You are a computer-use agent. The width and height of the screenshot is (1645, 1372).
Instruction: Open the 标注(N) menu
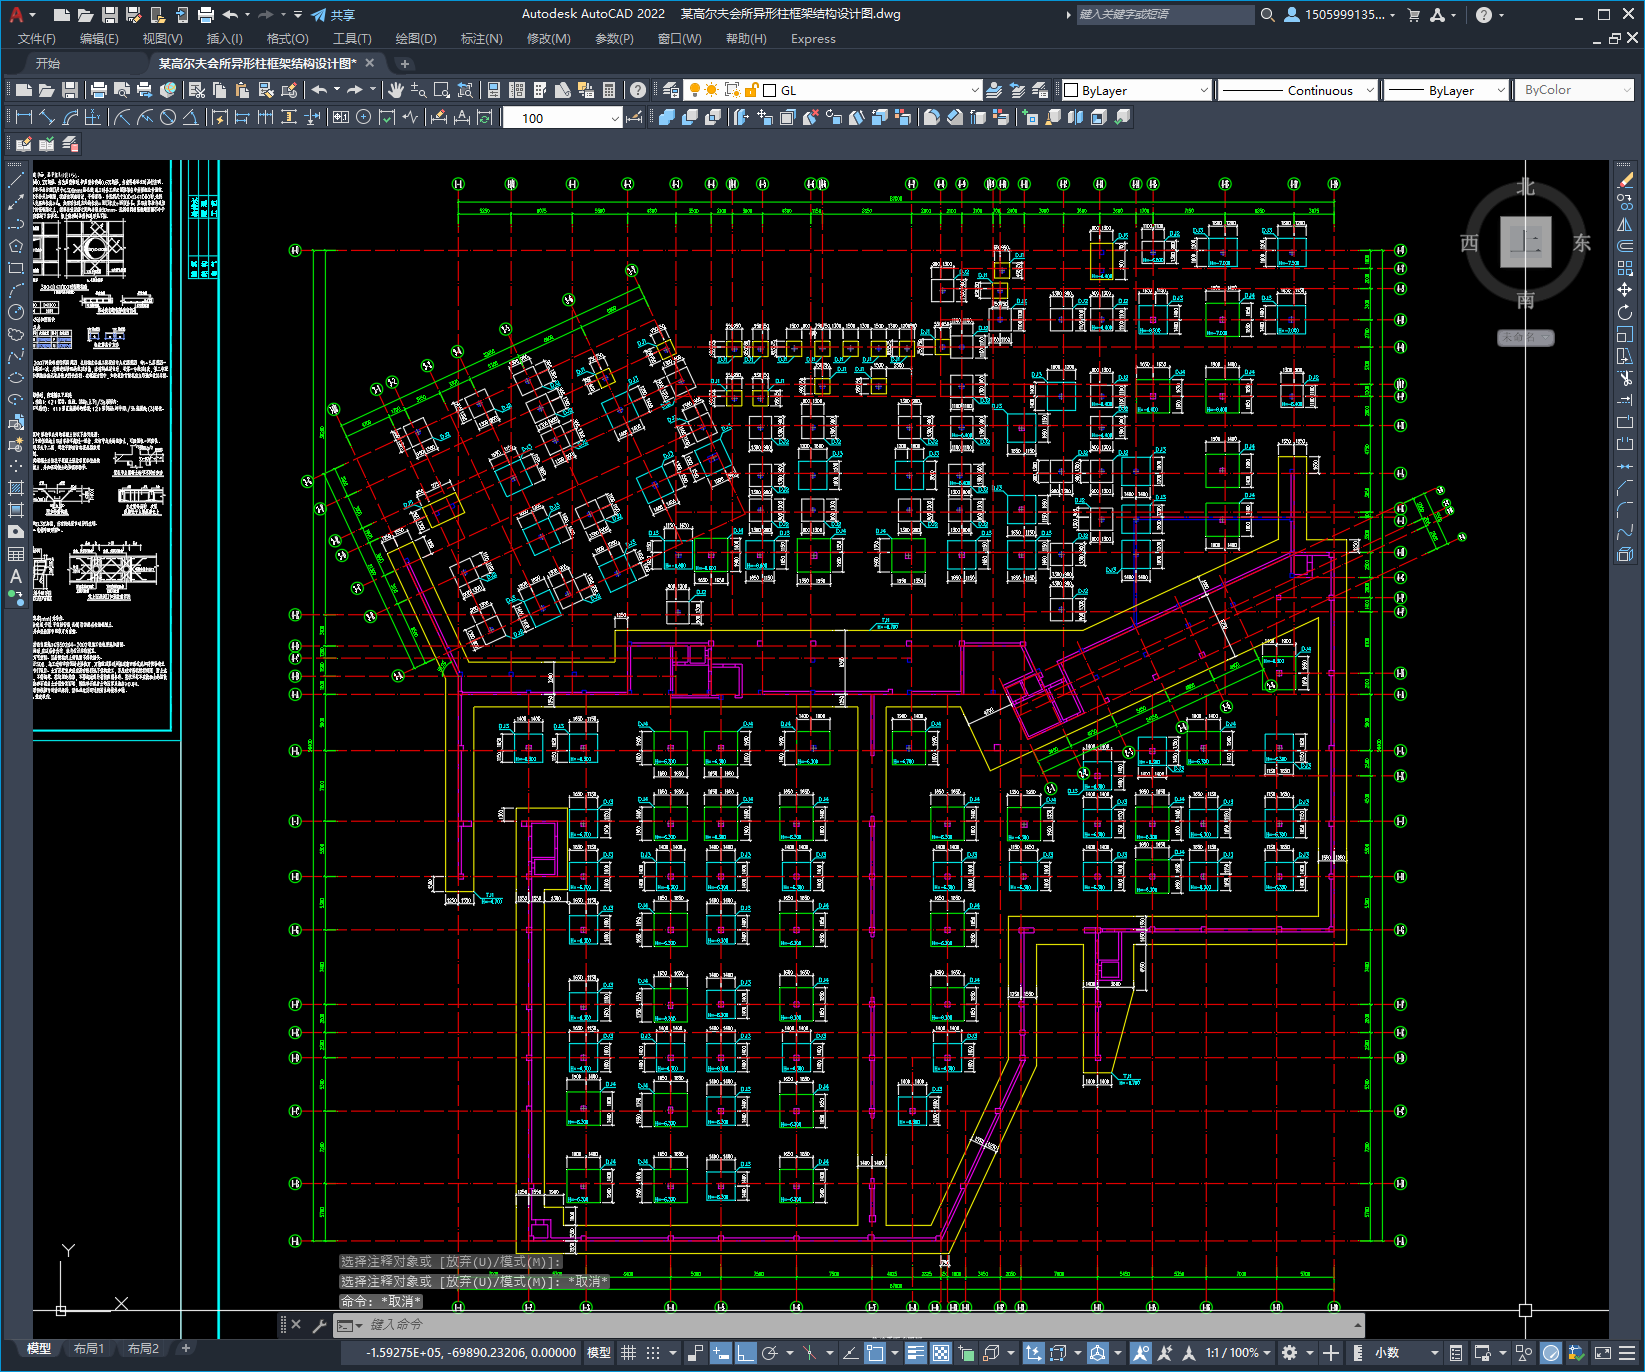coord(481,38)
